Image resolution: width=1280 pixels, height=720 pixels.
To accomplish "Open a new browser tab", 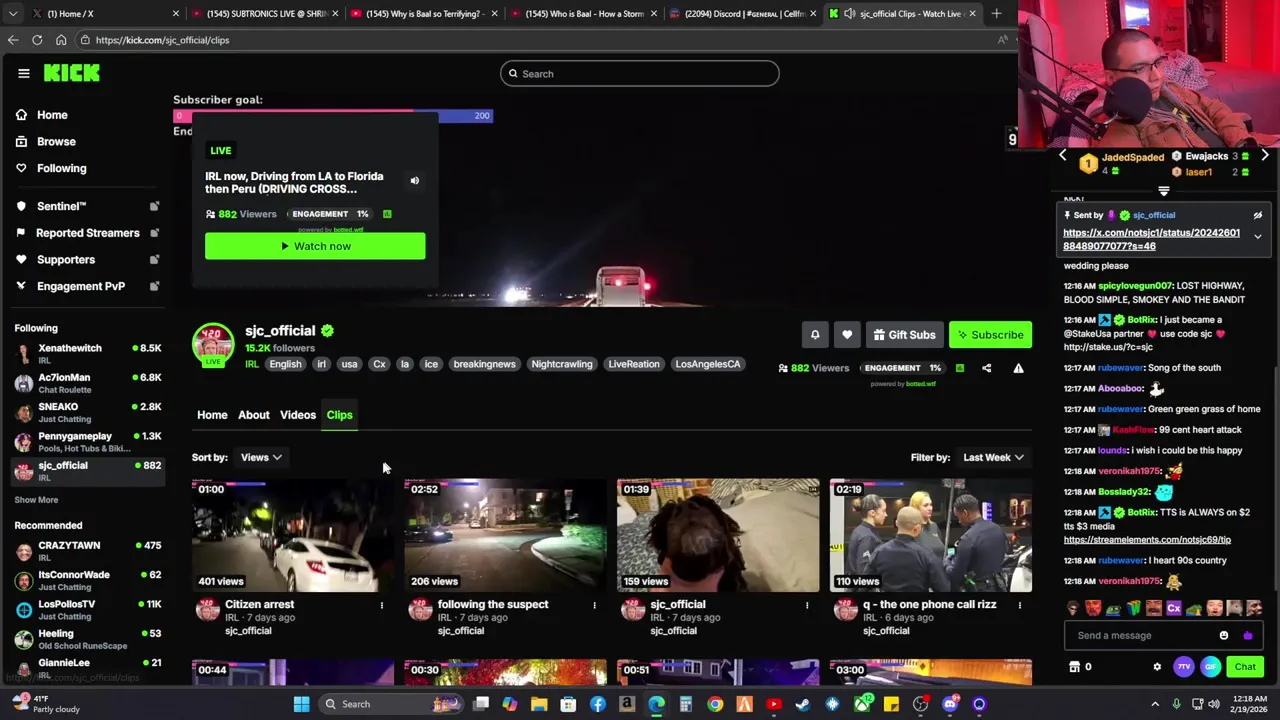I will click(996, 14).
